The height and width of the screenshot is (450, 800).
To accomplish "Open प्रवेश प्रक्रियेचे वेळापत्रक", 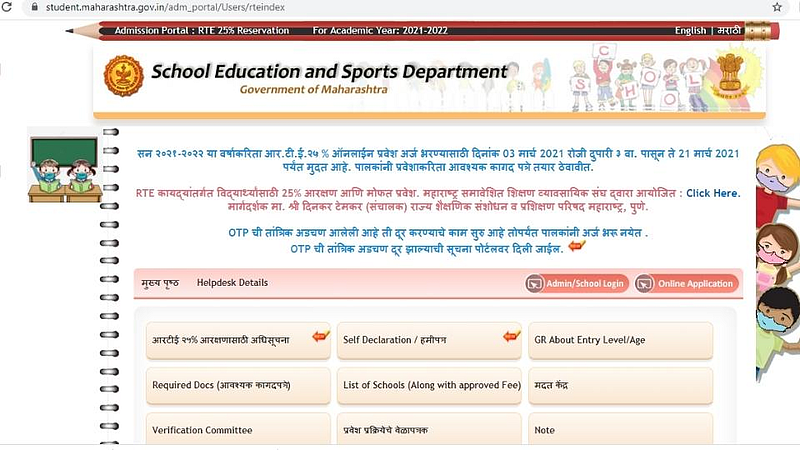I will pos(429,429).
